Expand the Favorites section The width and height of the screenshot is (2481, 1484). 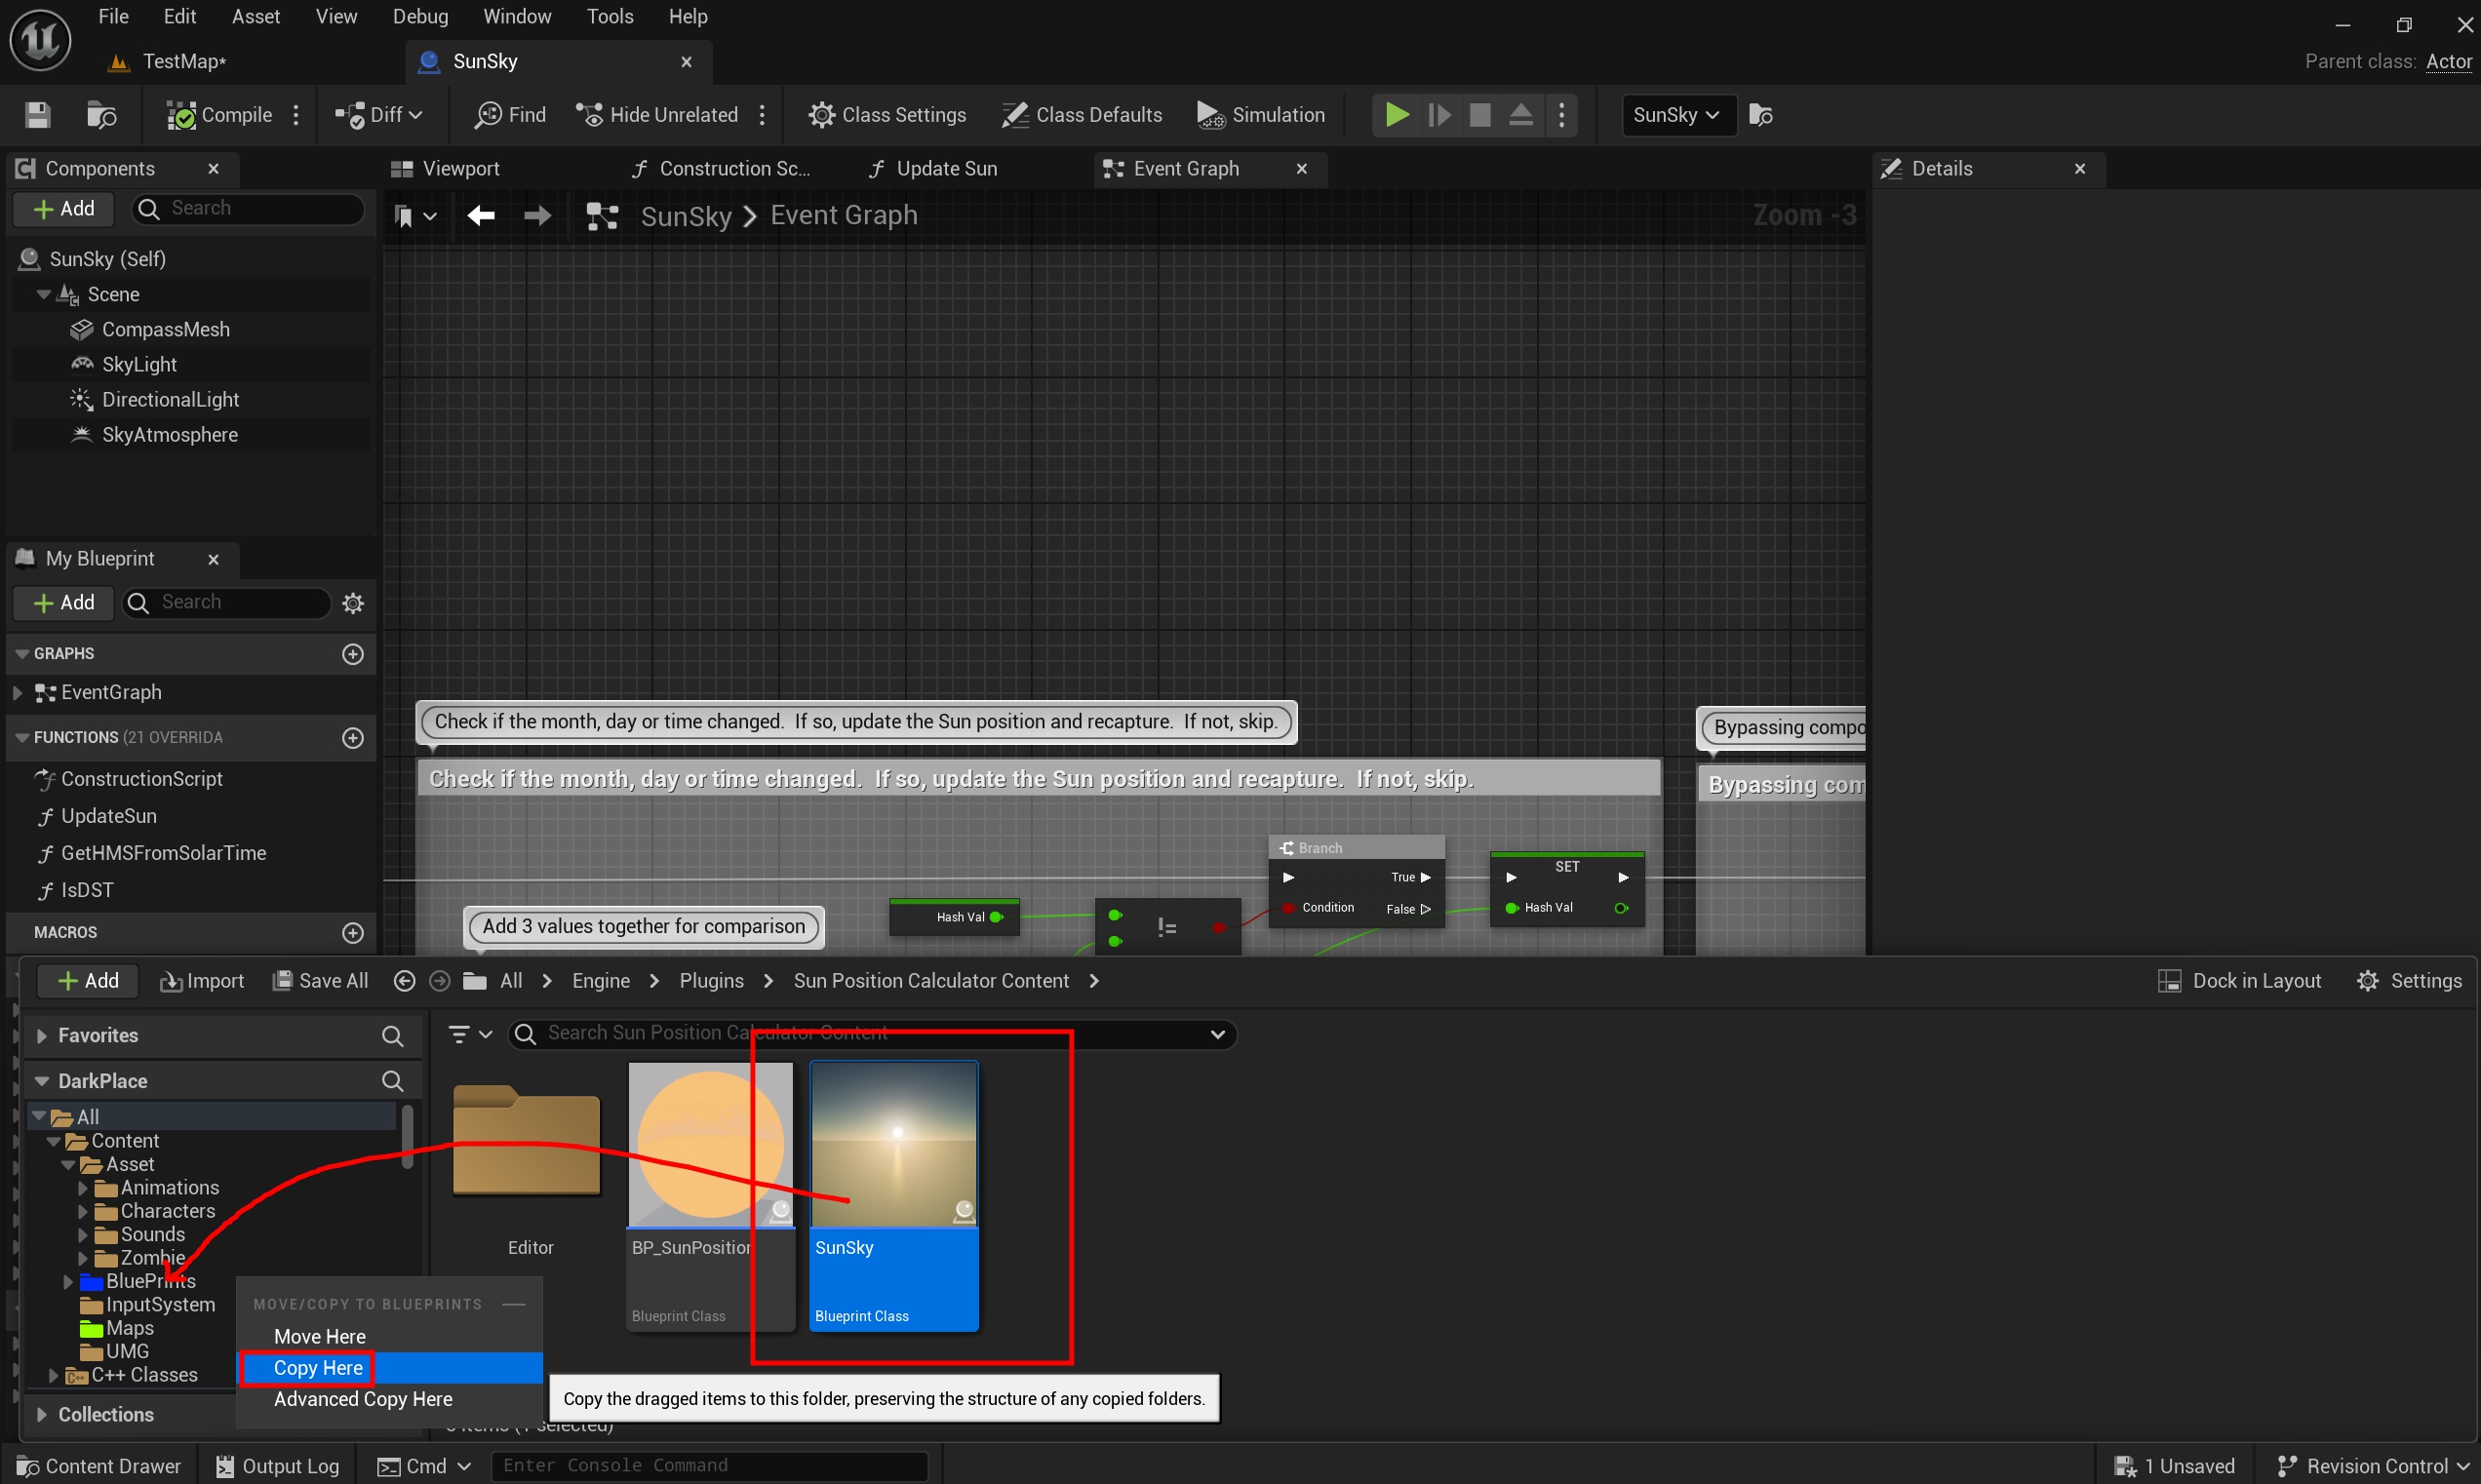42,1036
